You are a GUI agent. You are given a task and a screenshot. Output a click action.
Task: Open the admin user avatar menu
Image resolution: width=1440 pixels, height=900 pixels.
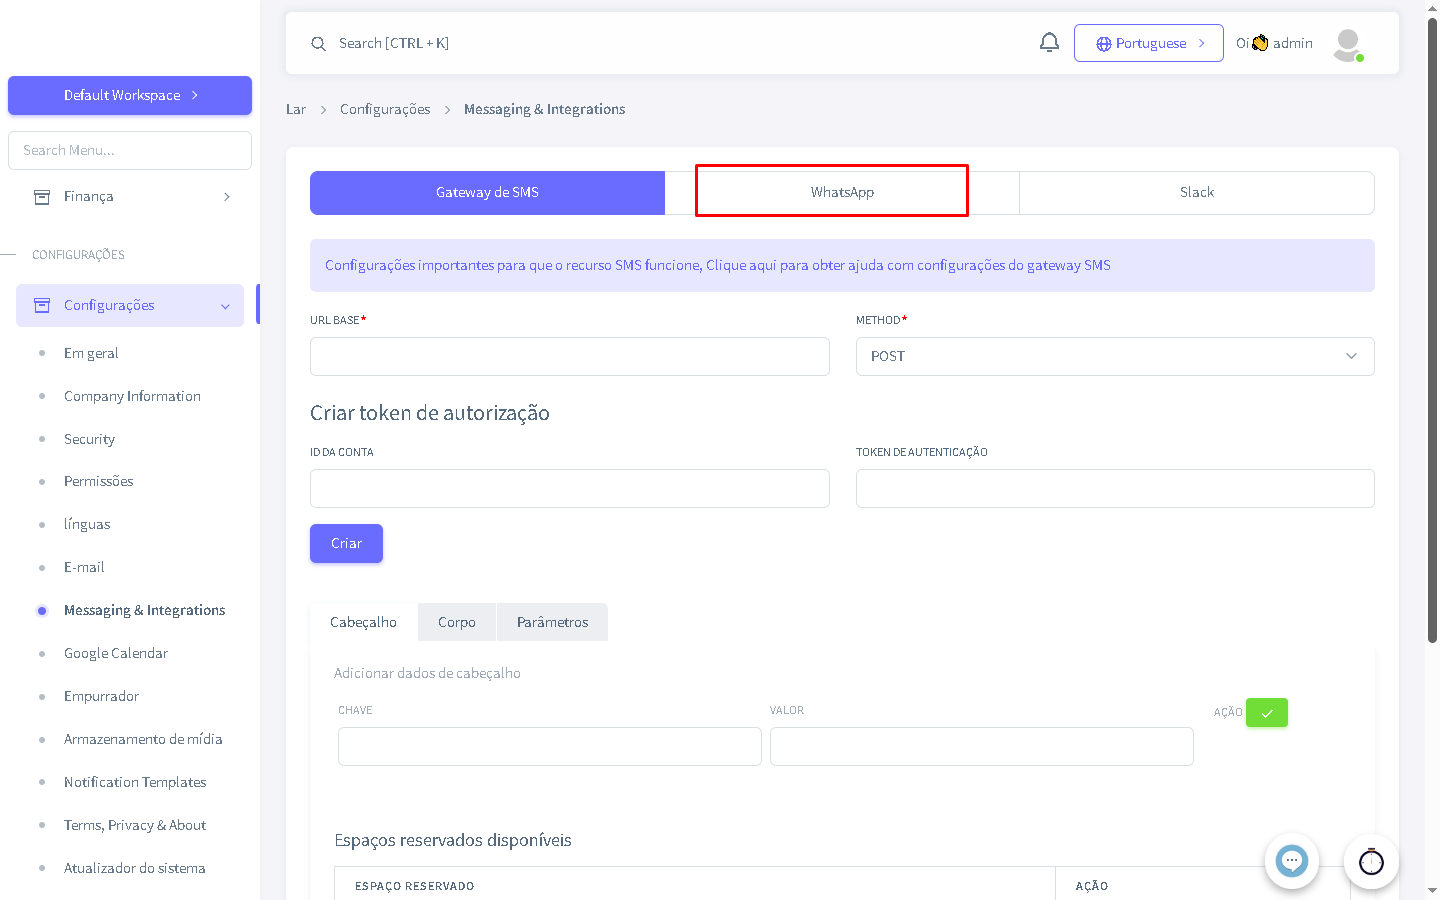tap(1347, 44)
